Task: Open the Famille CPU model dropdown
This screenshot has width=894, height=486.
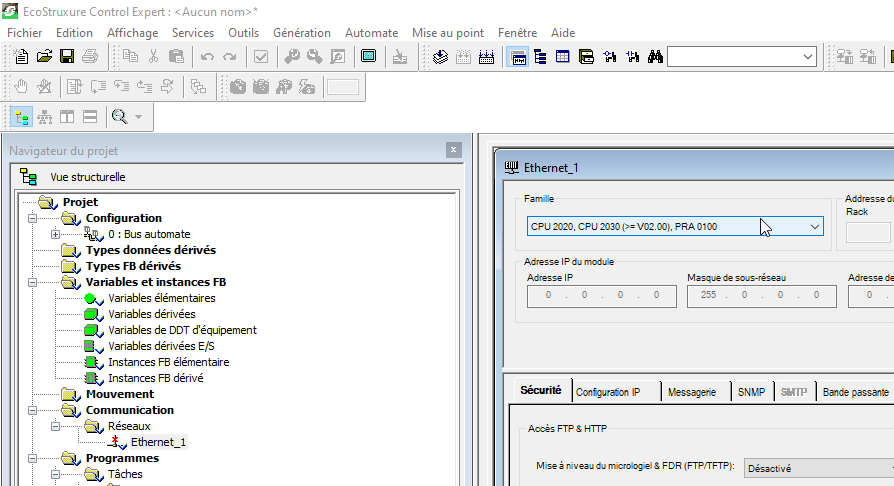Action: point(814,227)
